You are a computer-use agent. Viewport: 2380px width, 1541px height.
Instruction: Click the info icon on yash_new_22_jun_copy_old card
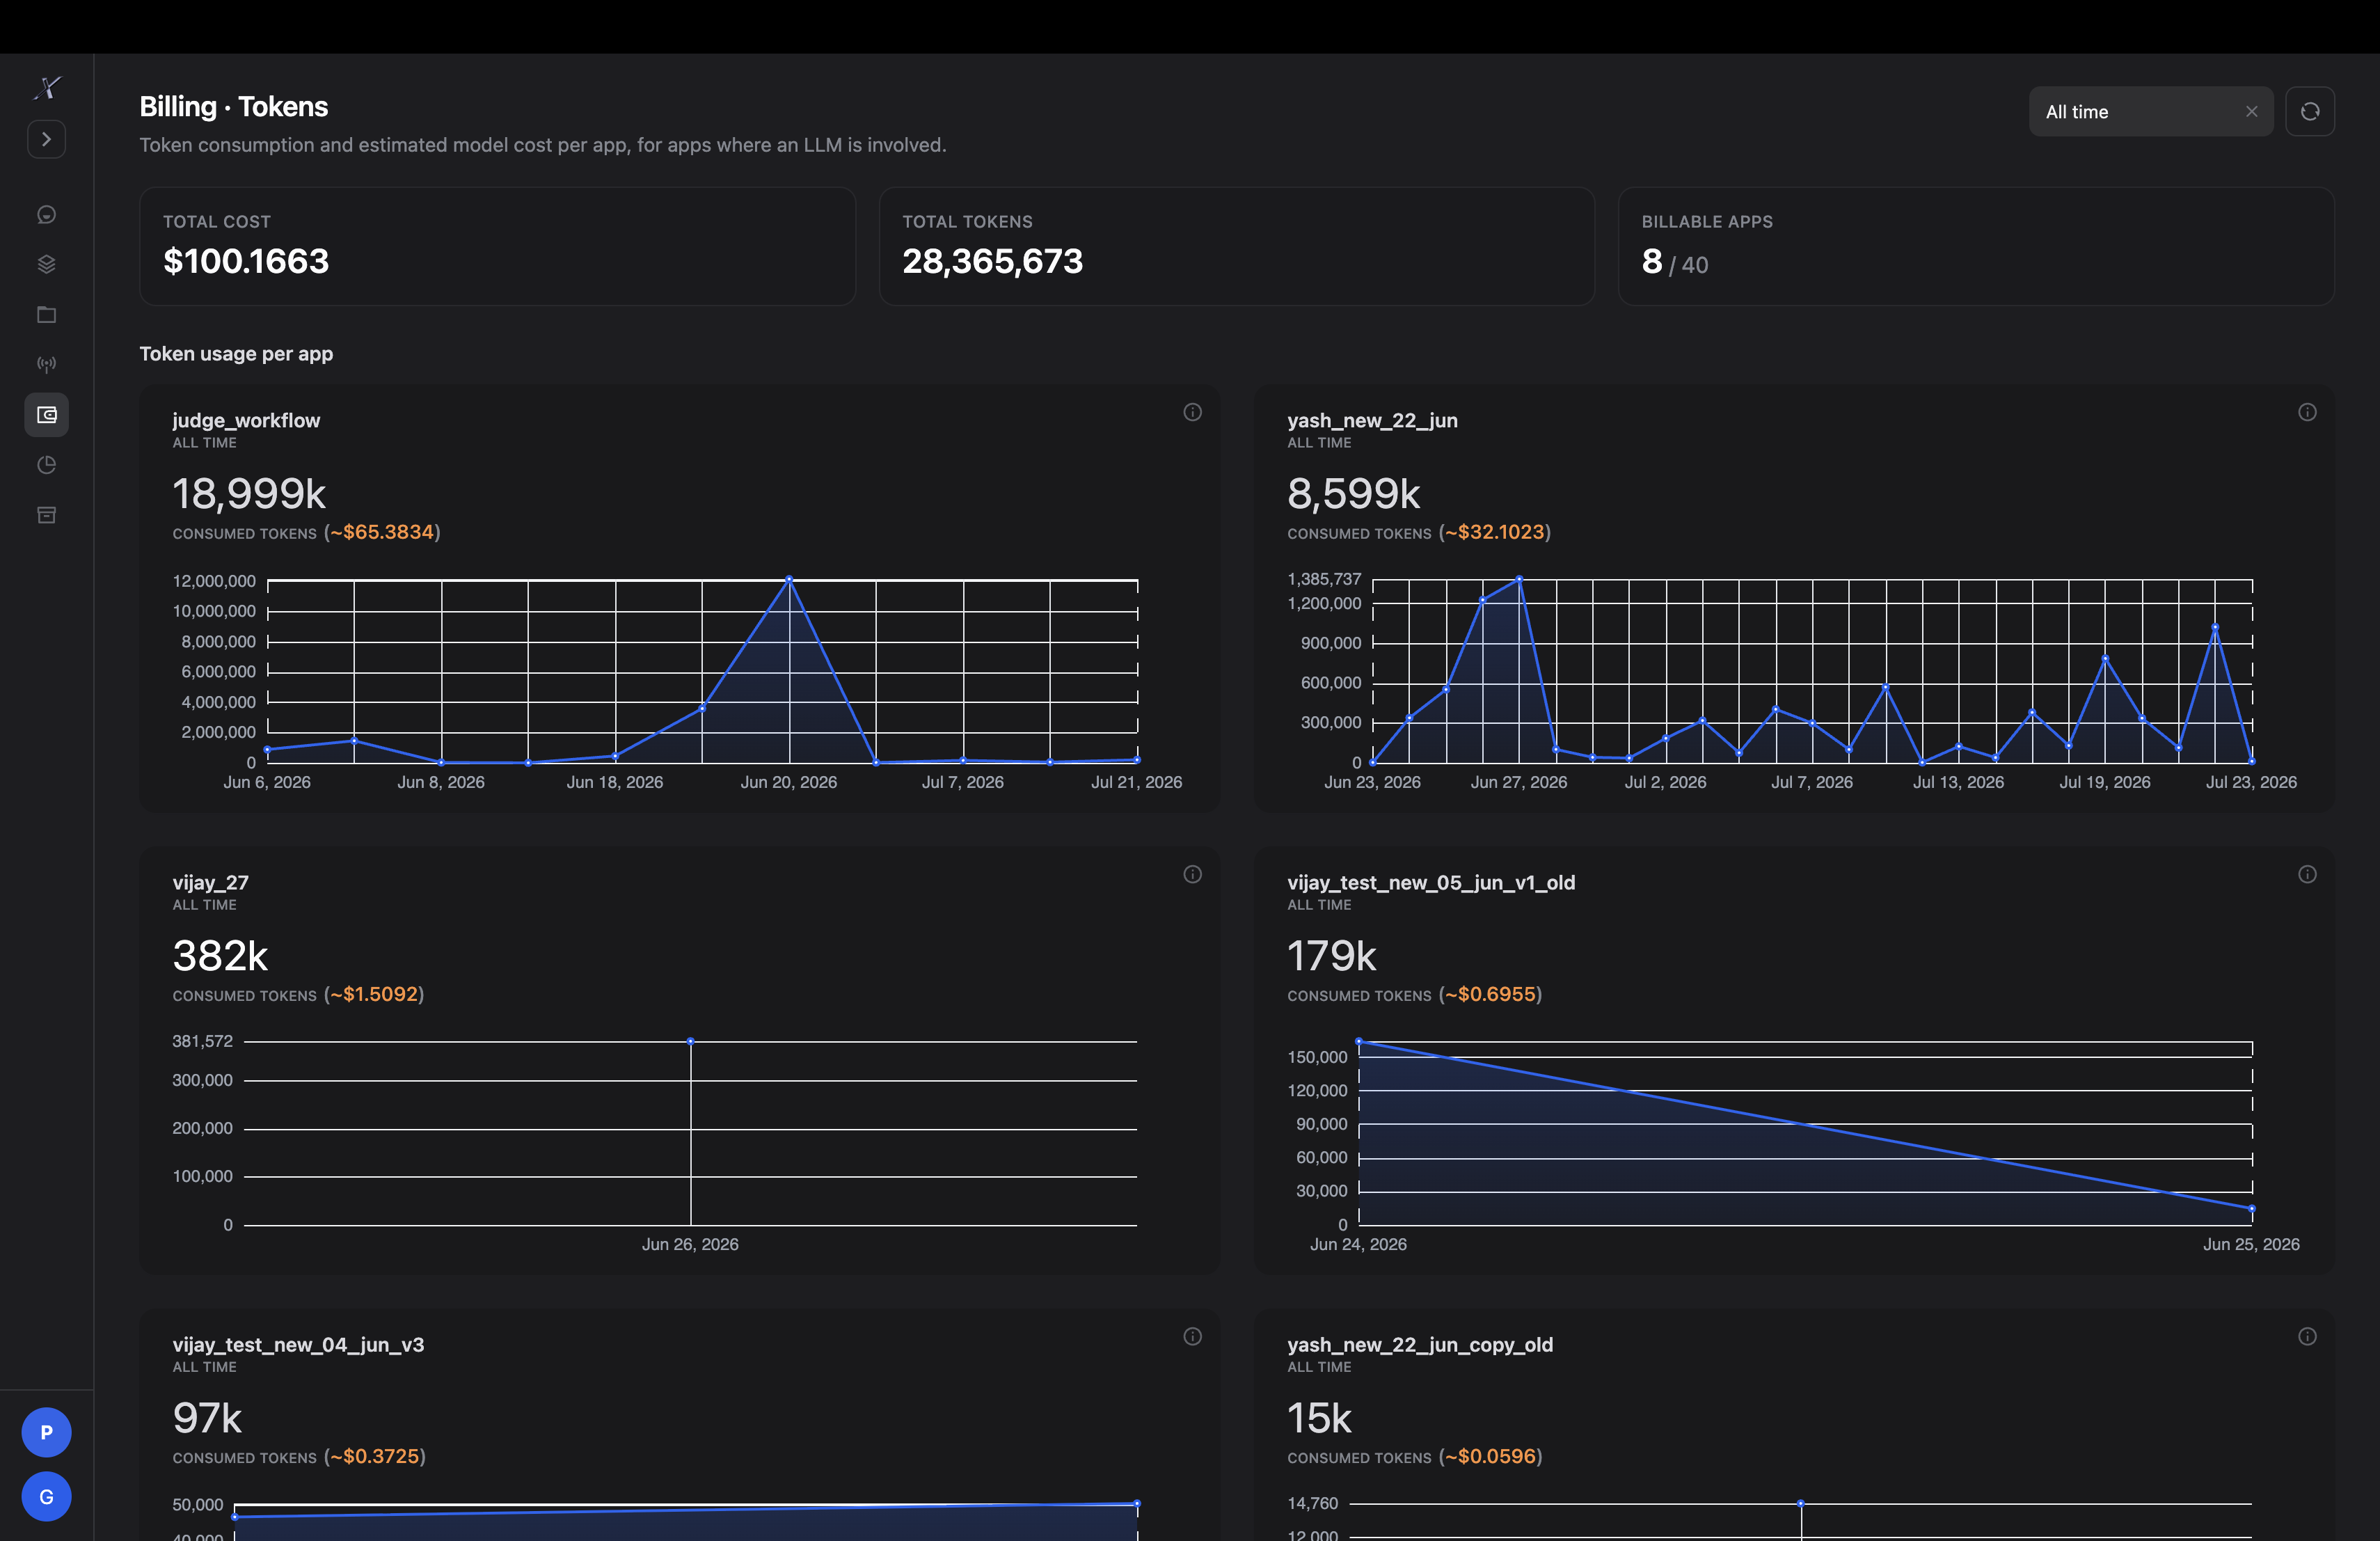2307,1336
